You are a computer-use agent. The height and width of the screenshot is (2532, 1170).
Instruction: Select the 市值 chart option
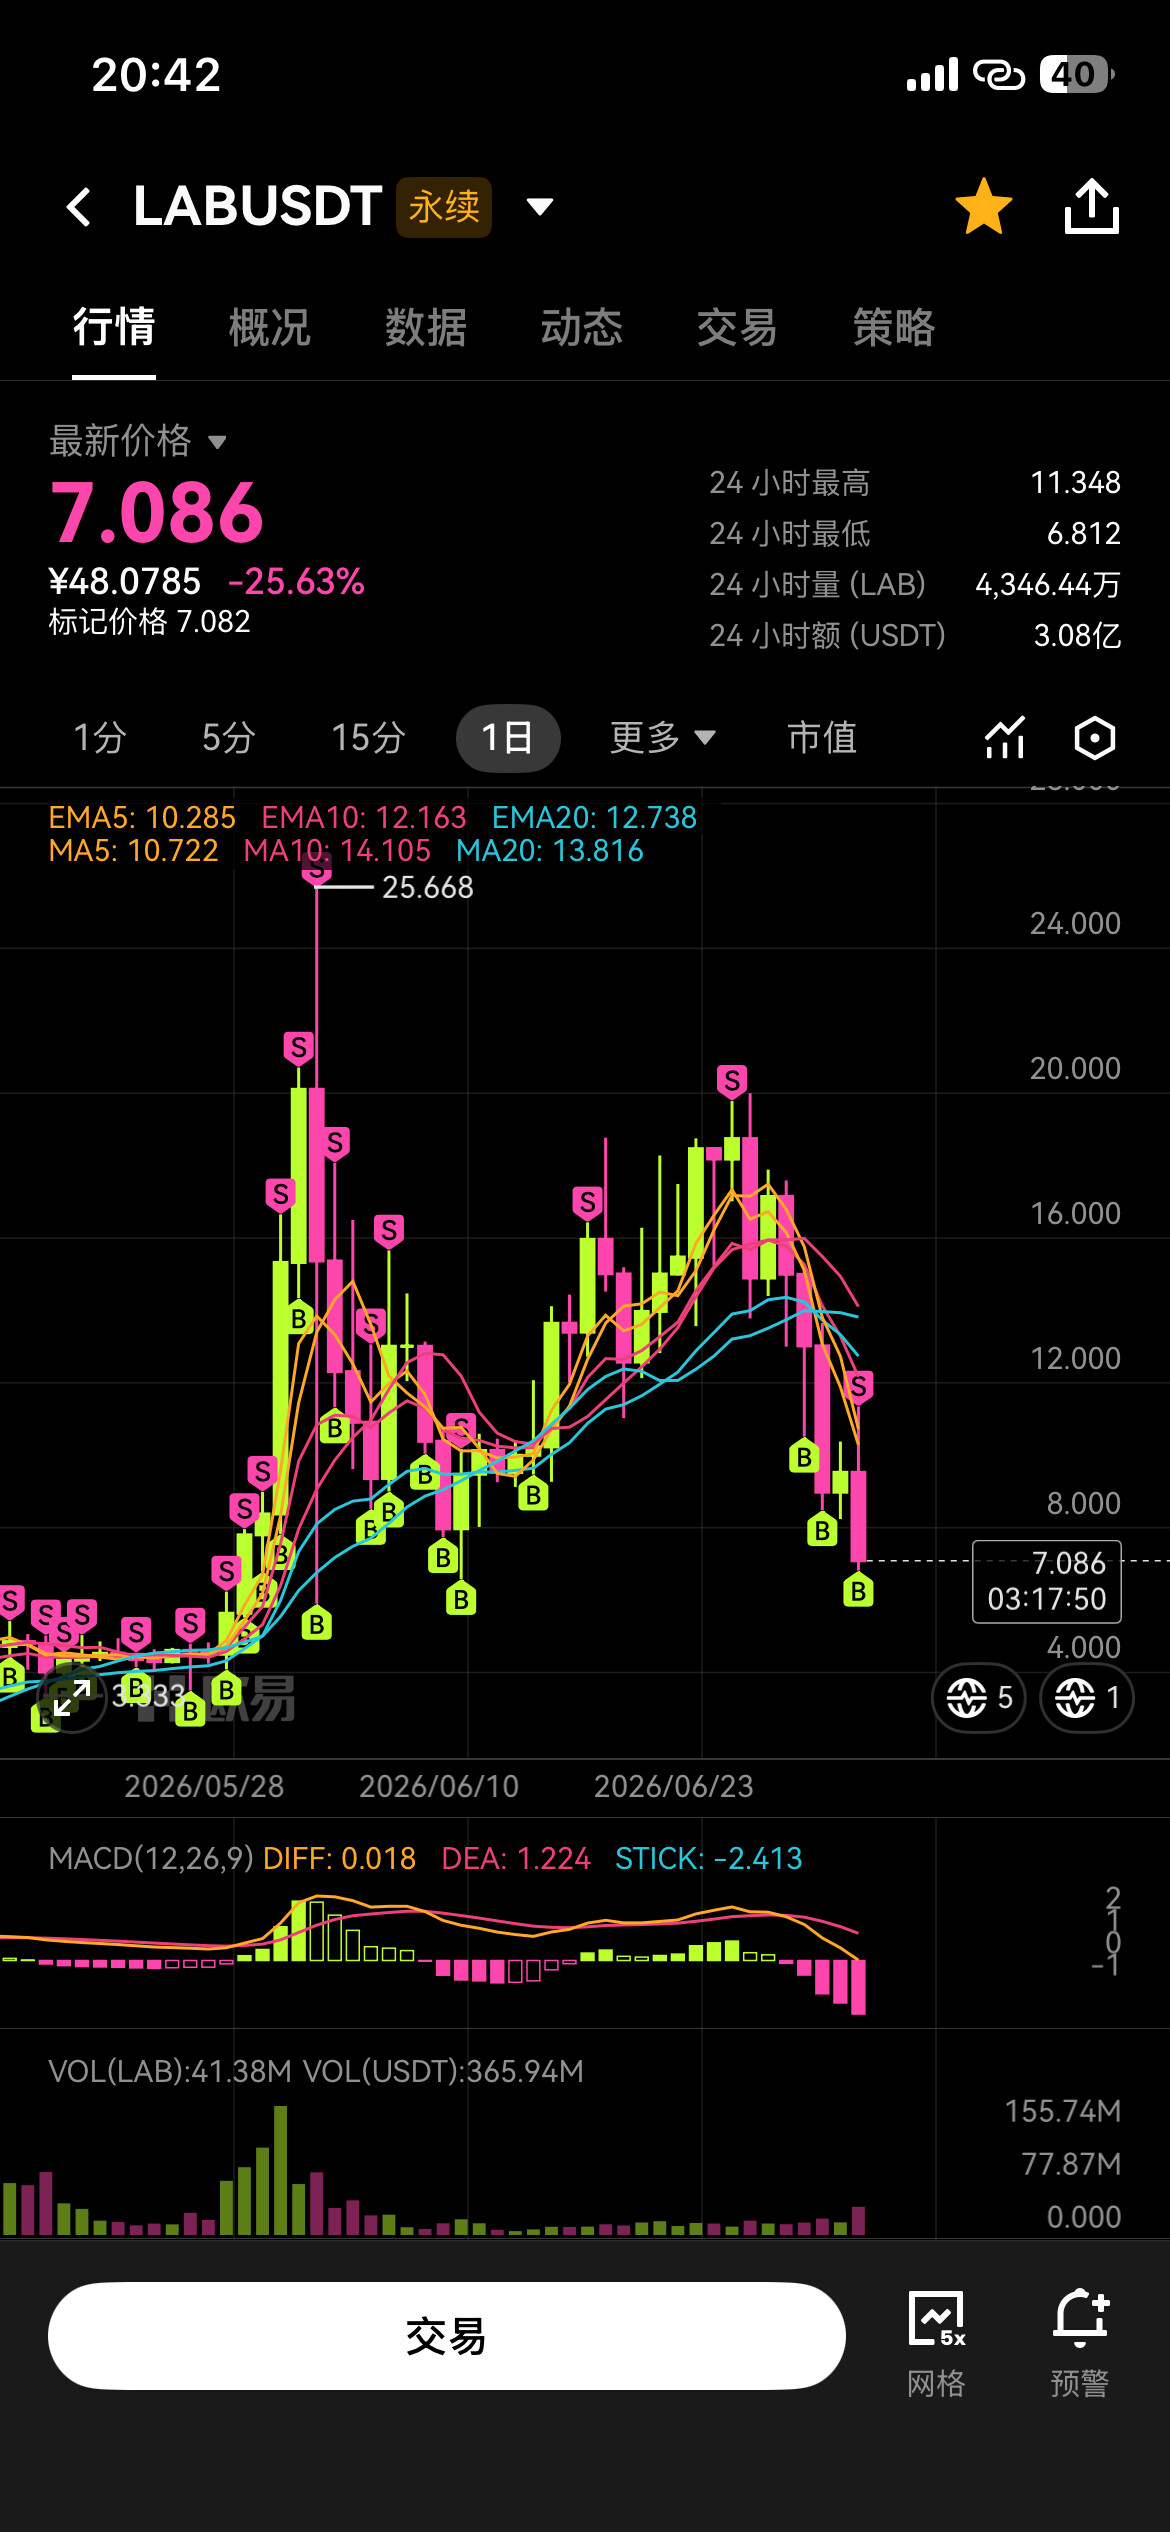point(822,738)
